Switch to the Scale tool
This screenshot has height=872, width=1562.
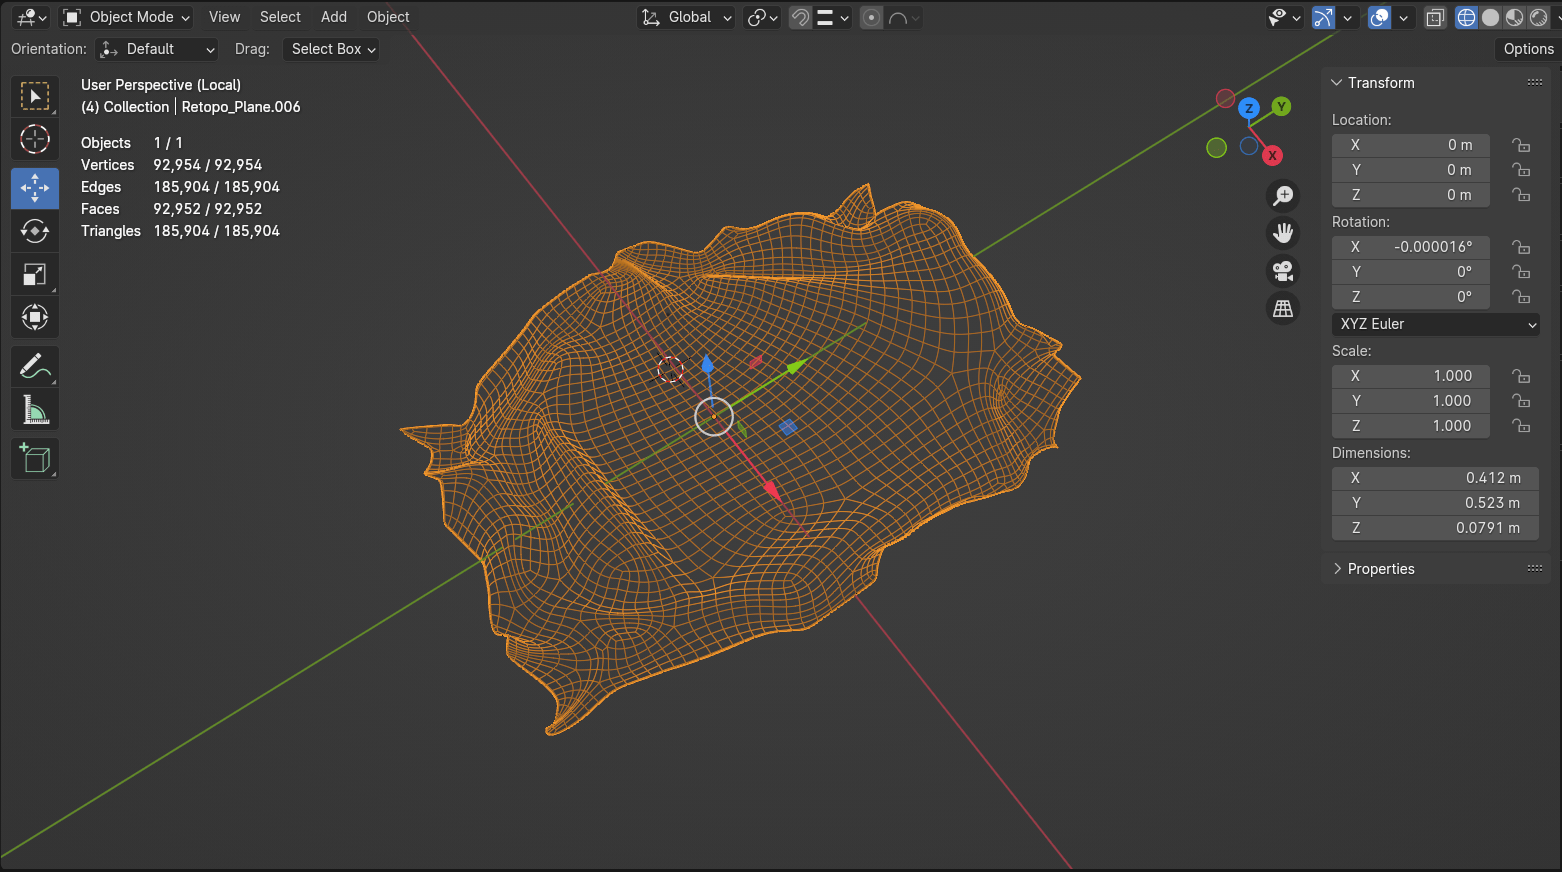point(35,274)
